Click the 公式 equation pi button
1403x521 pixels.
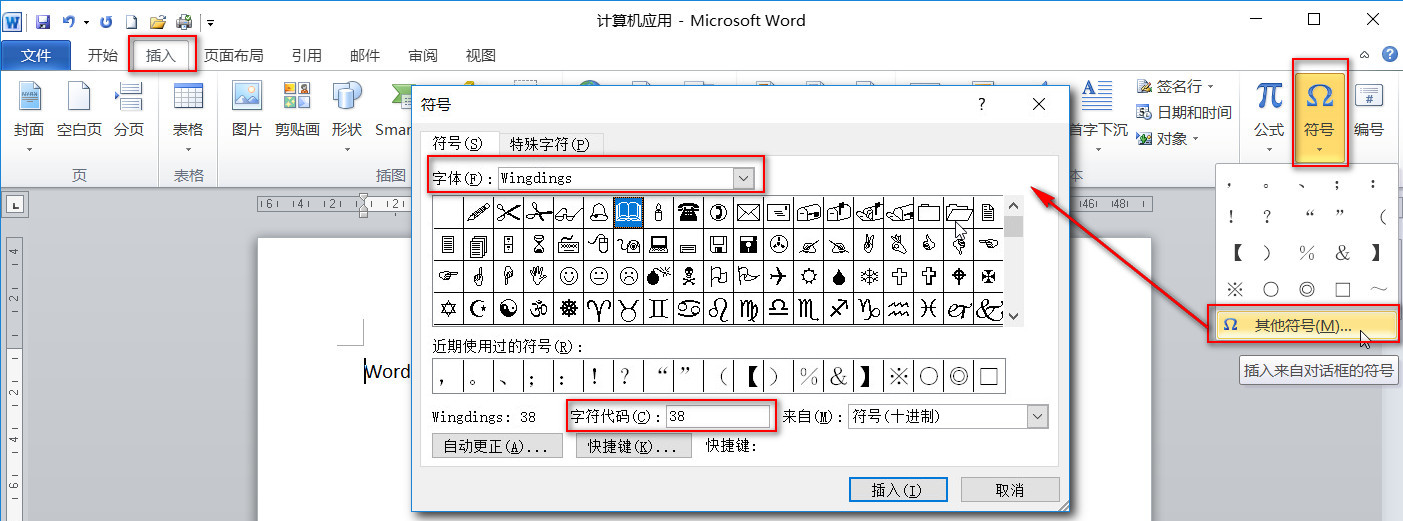1269,118
